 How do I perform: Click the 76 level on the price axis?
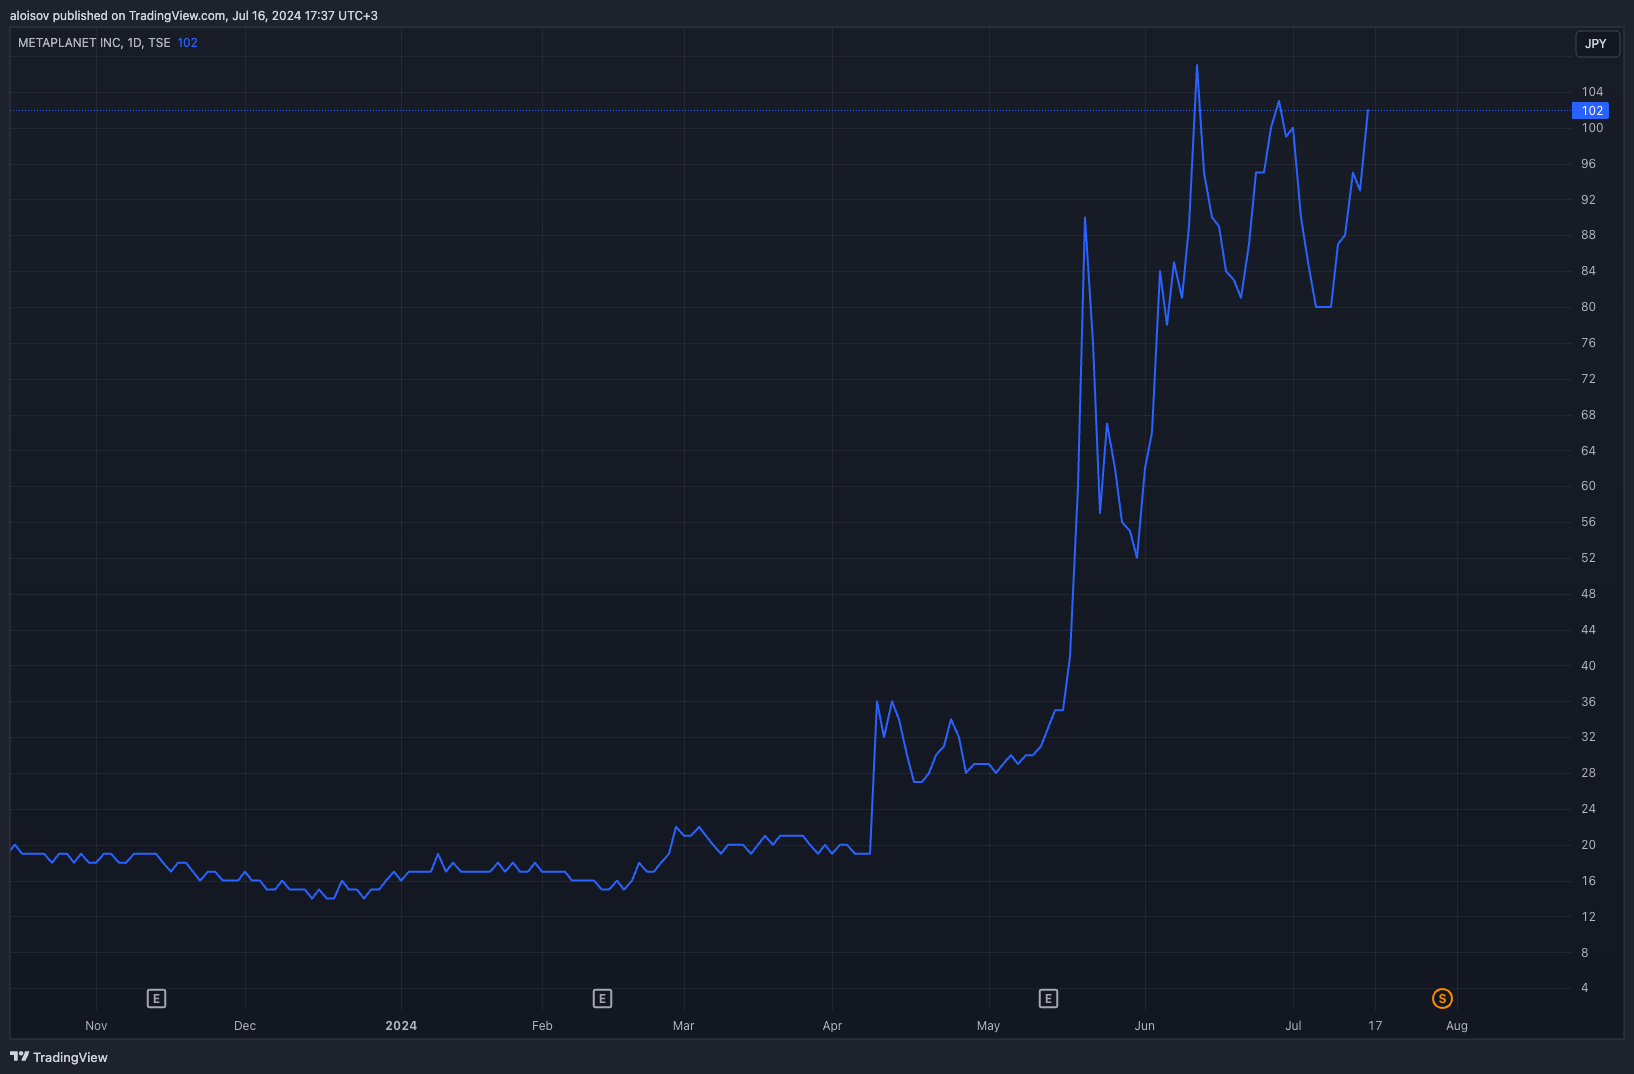(1588, 343)
